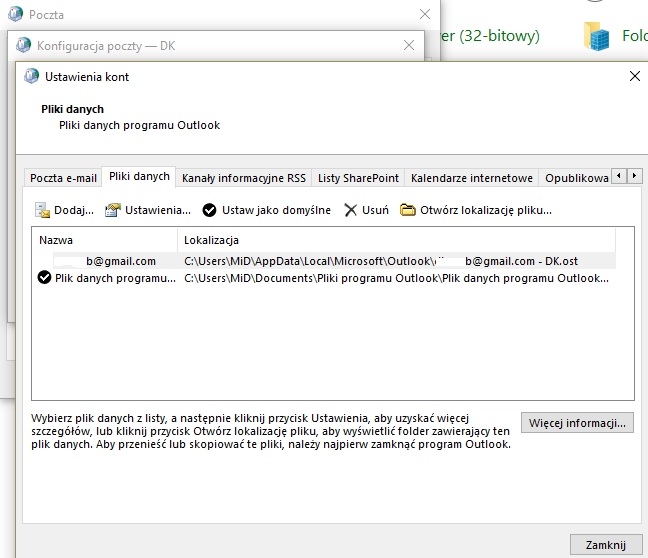Image resolution: width=648 pixels, height=558 pixels.
Task: Click Usuń label to remove data file
Action: tap(375, 210)
